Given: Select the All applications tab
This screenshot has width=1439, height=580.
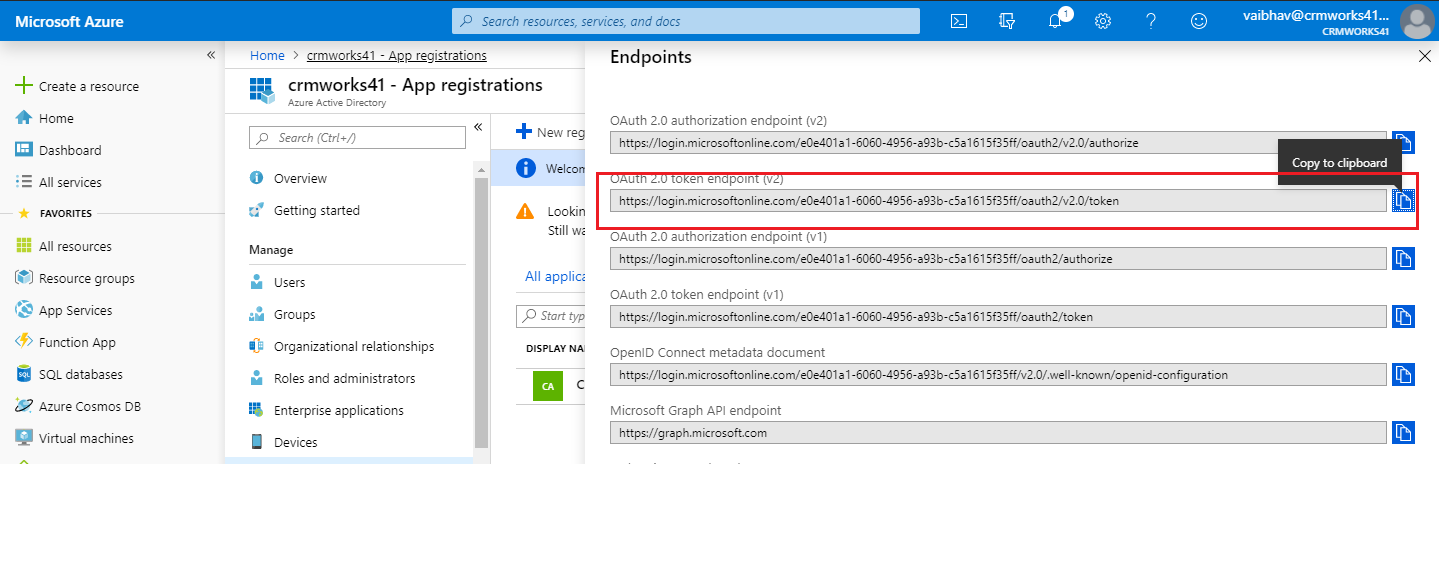Looking at the screenshot, I should (x=555, y=276).
